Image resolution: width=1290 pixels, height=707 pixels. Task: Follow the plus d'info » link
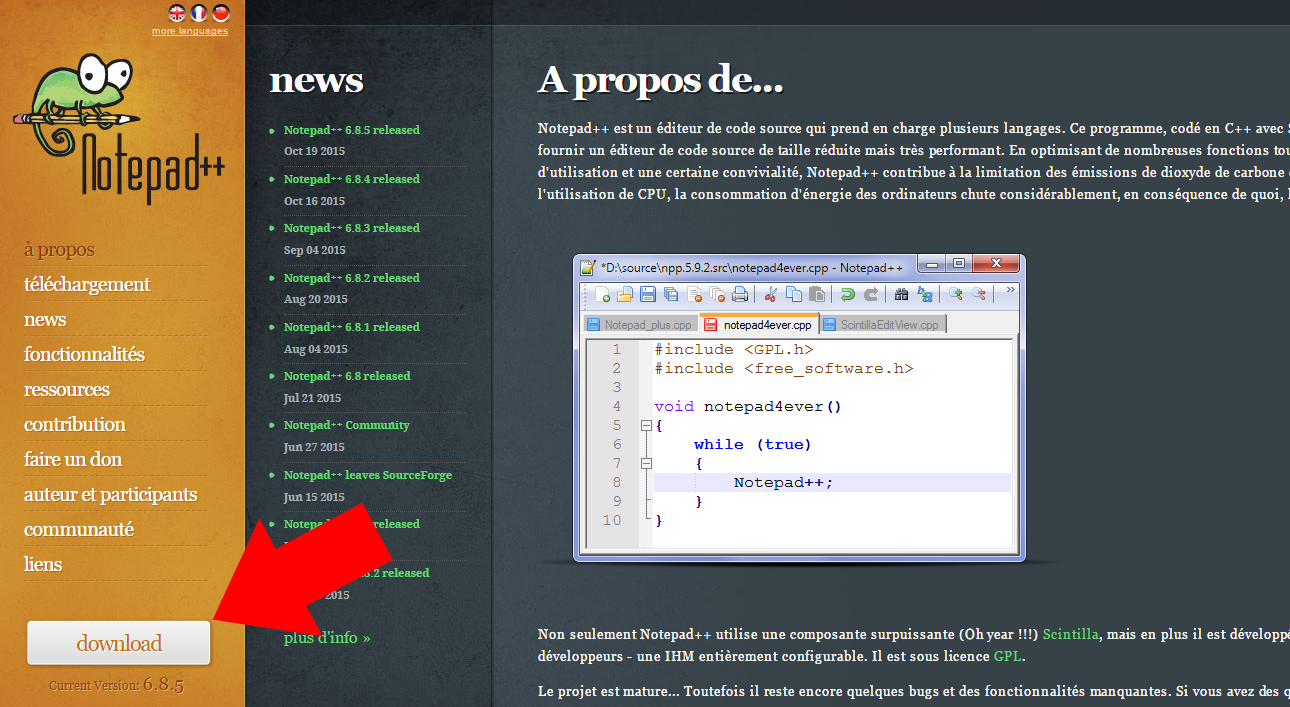tap(327, 638)
